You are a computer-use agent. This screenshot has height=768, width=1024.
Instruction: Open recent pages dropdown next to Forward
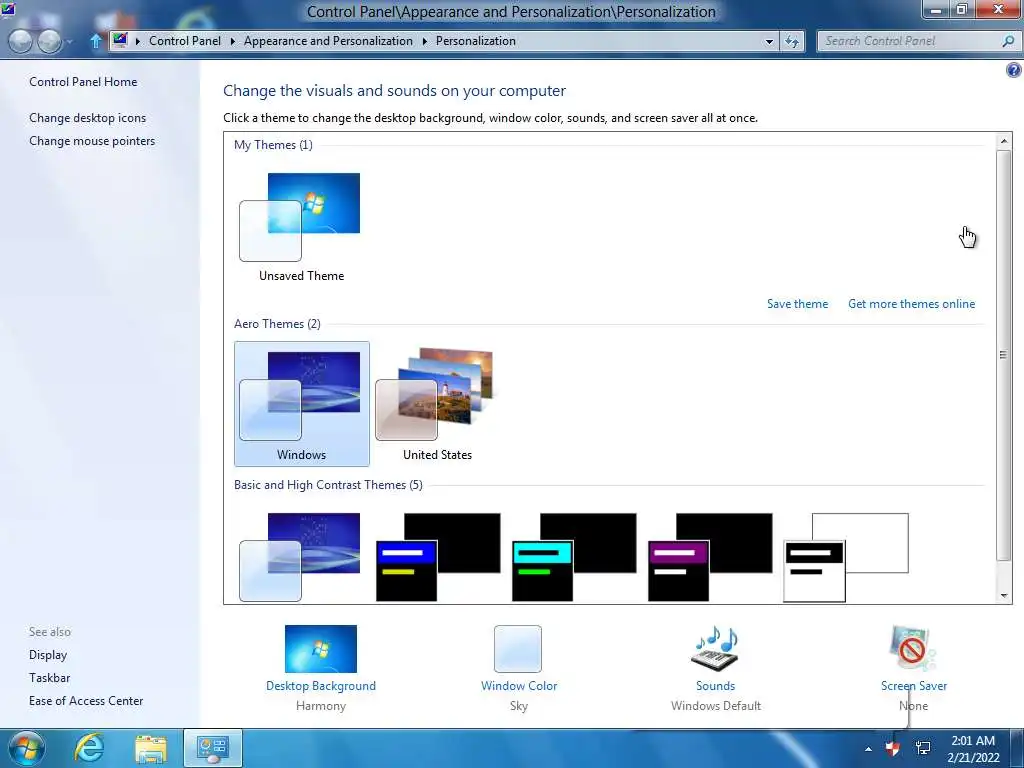[70, 42]
